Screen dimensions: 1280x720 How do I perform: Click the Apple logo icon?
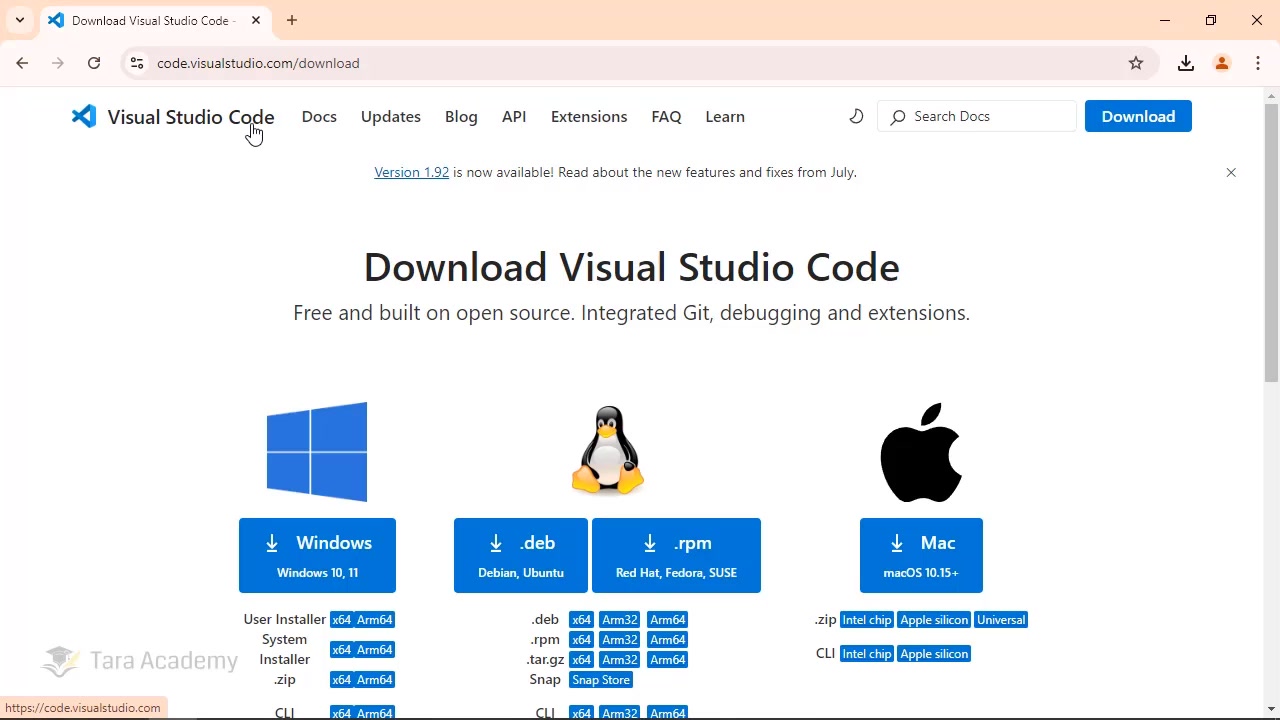pos(920,452)
